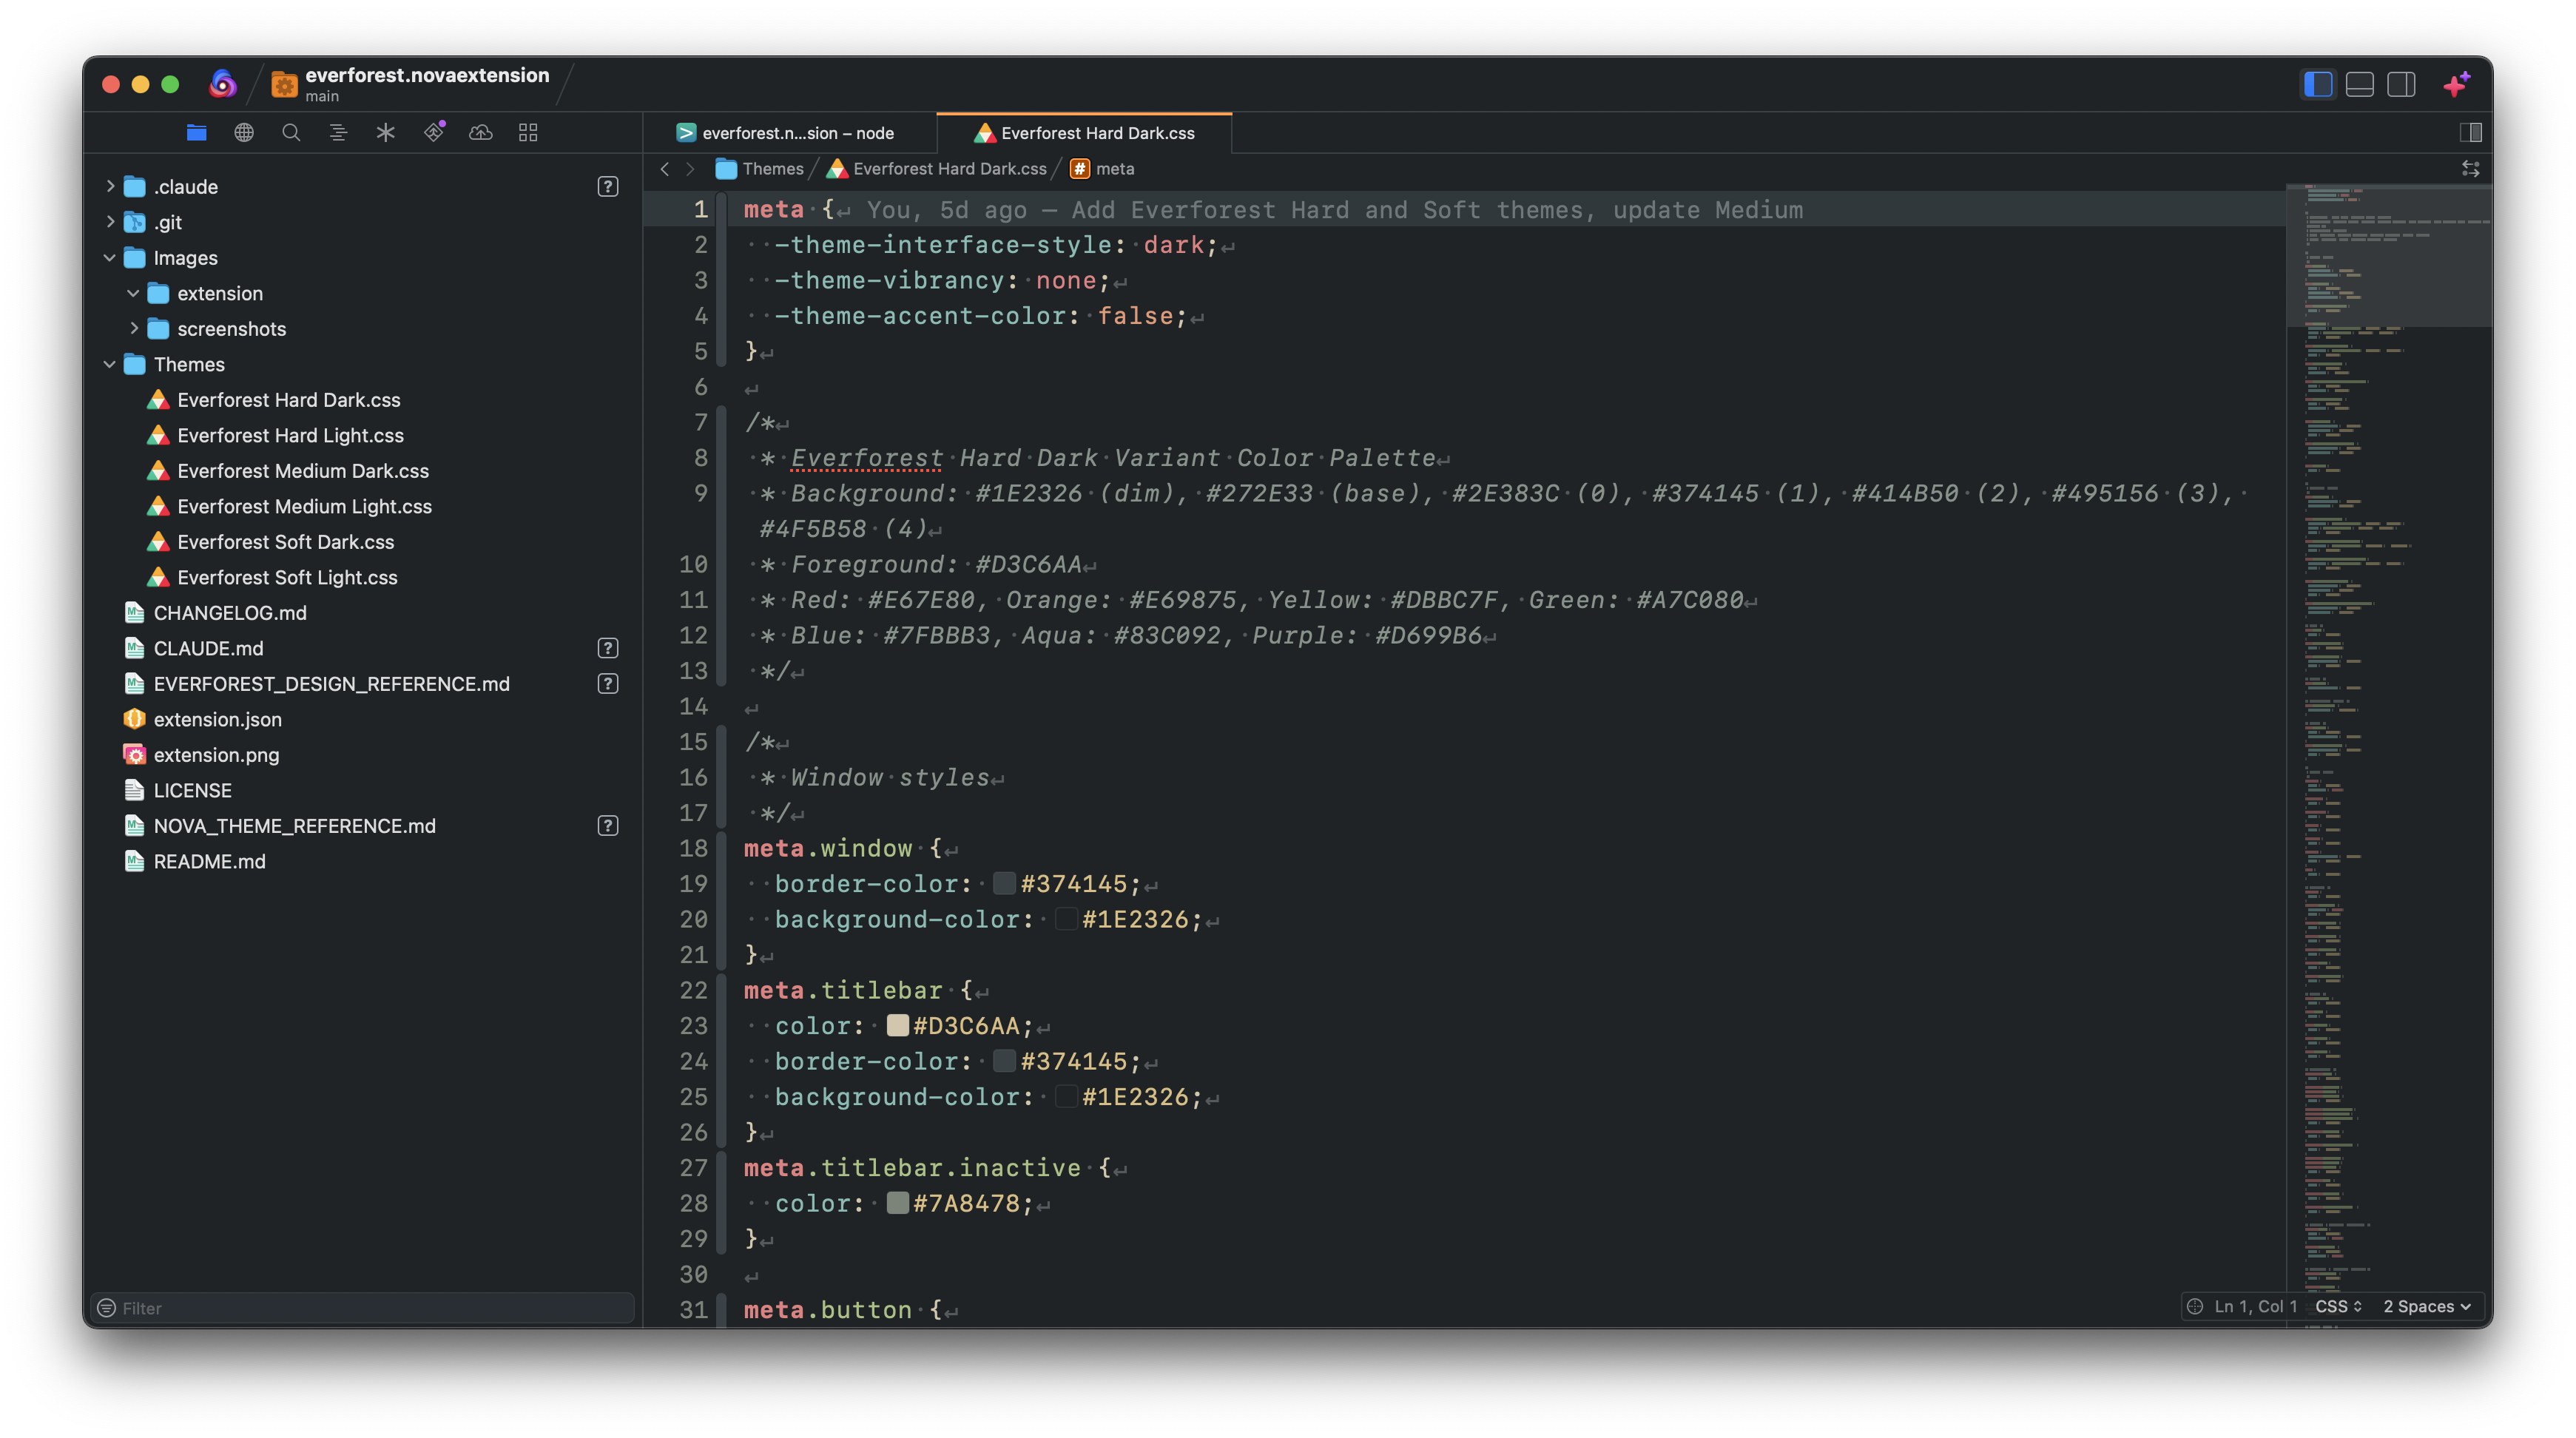Image resolution: width=2576 pixels, height=1438 pixels.
Task: Open the Find magnifier sidebar icon
Action: [291, 132]
